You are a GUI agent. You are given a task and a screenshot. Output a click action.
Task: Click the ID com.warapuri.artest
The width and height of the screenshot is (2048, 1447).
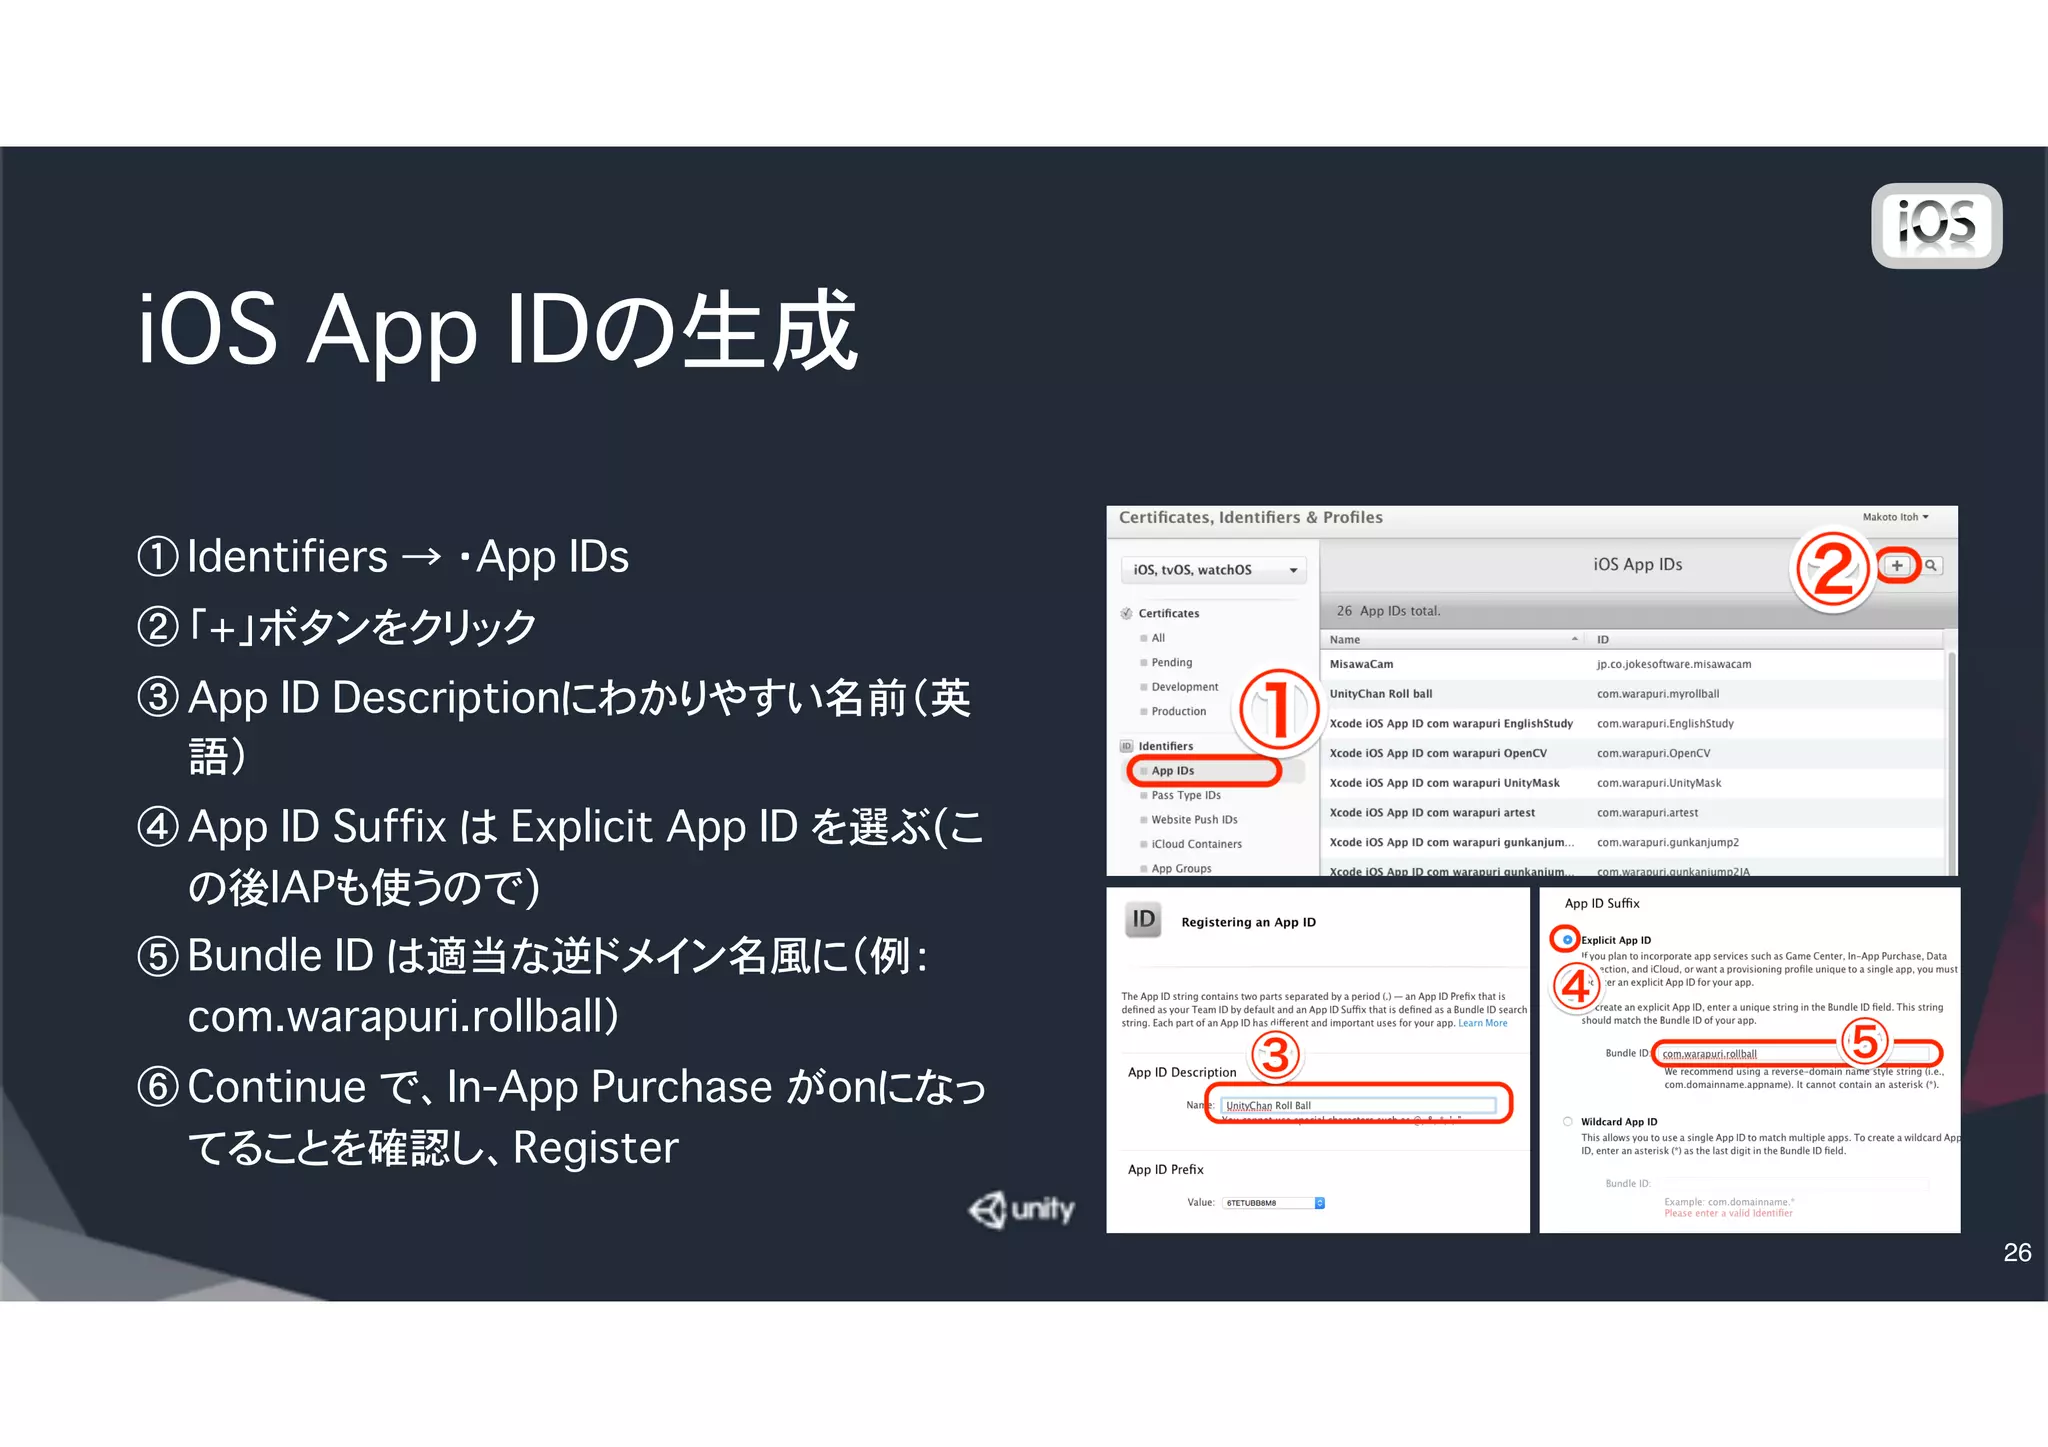(x=1647, y=813)
